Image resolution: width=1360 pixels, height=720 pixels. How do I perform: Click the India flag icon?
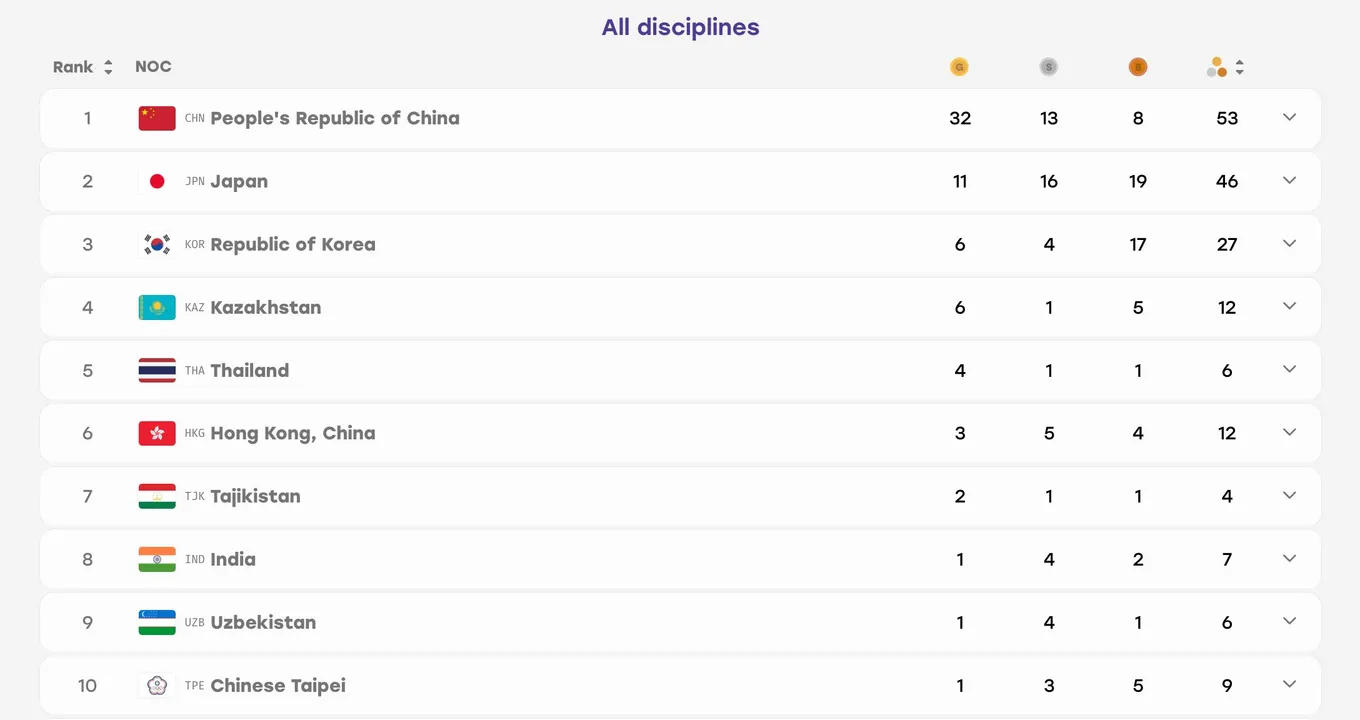click(157, 559)
